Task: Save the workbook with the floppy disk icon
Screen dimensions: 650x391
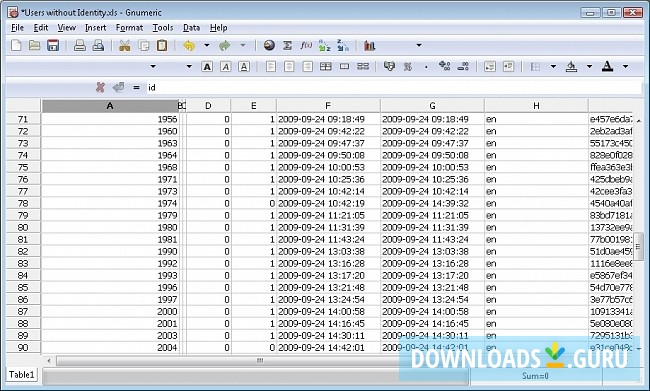Action: [x=53, y=45]
